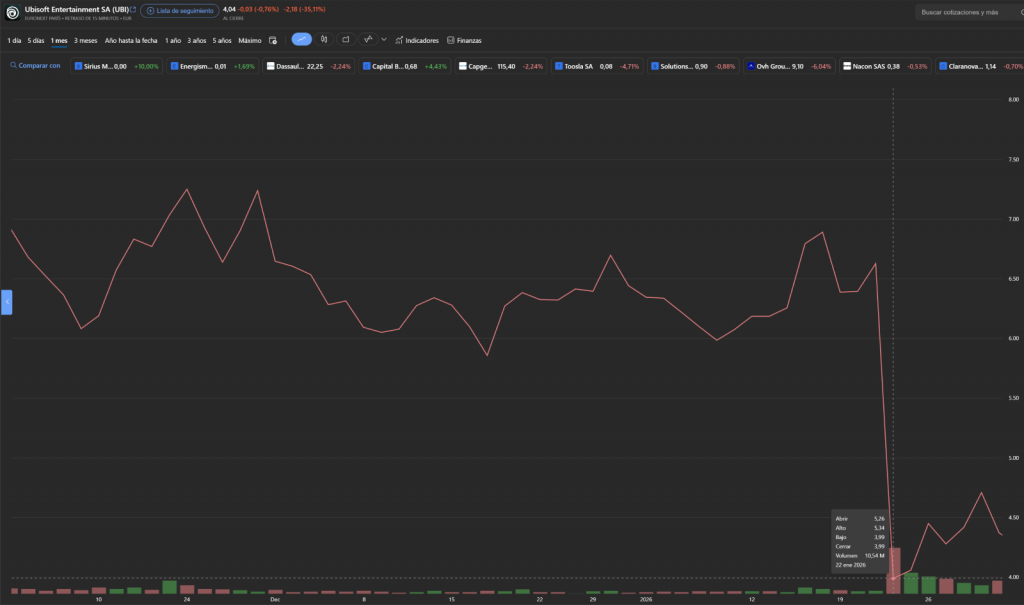Select the Máximo time range
Viewport: 1024px width, 605px height.
(250, 40)
